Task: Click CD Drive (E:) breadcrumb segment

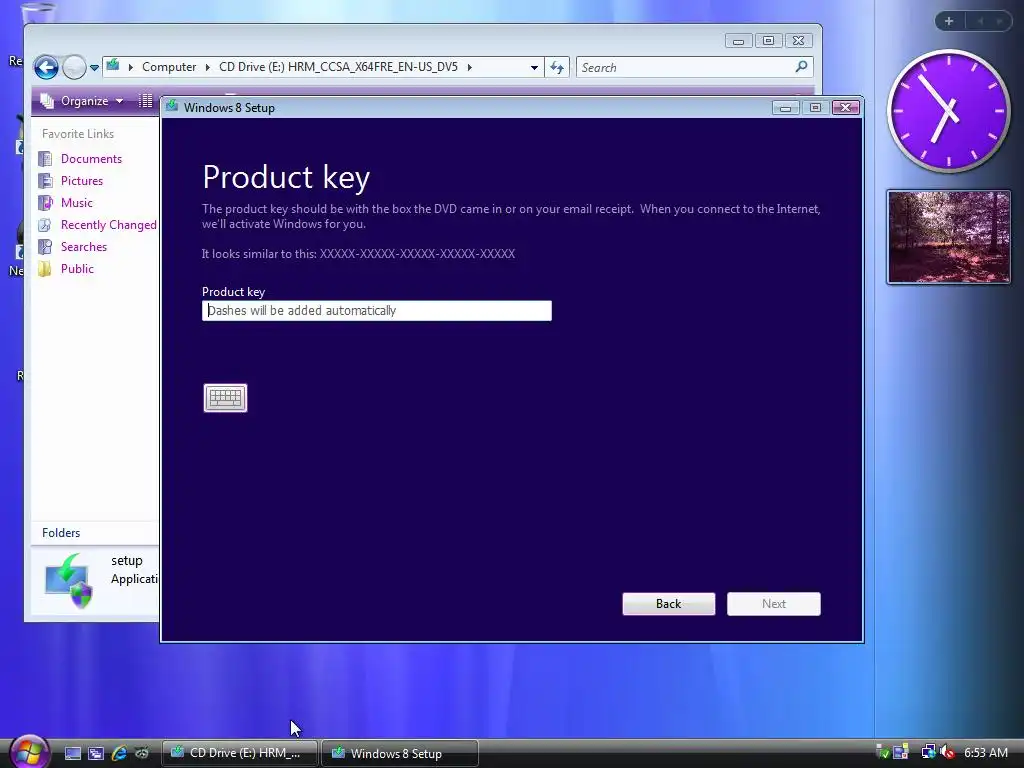Action: pos(338,67)
